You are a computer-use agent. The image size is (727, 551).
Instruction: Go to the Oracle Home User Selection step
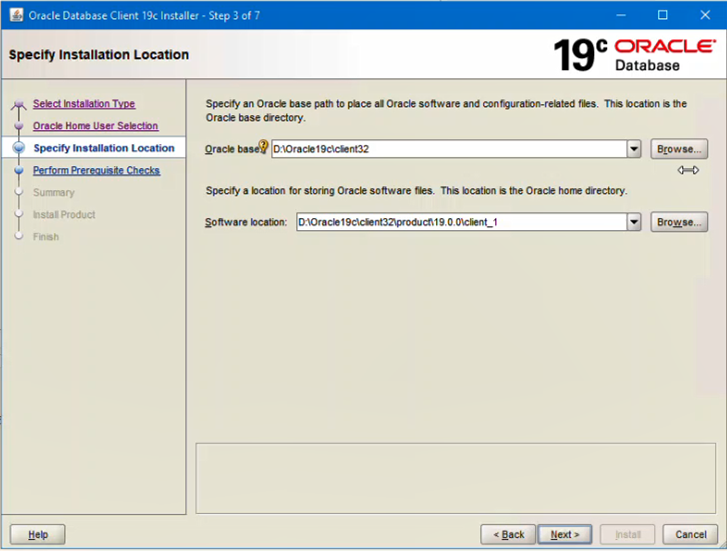point(96,126)
